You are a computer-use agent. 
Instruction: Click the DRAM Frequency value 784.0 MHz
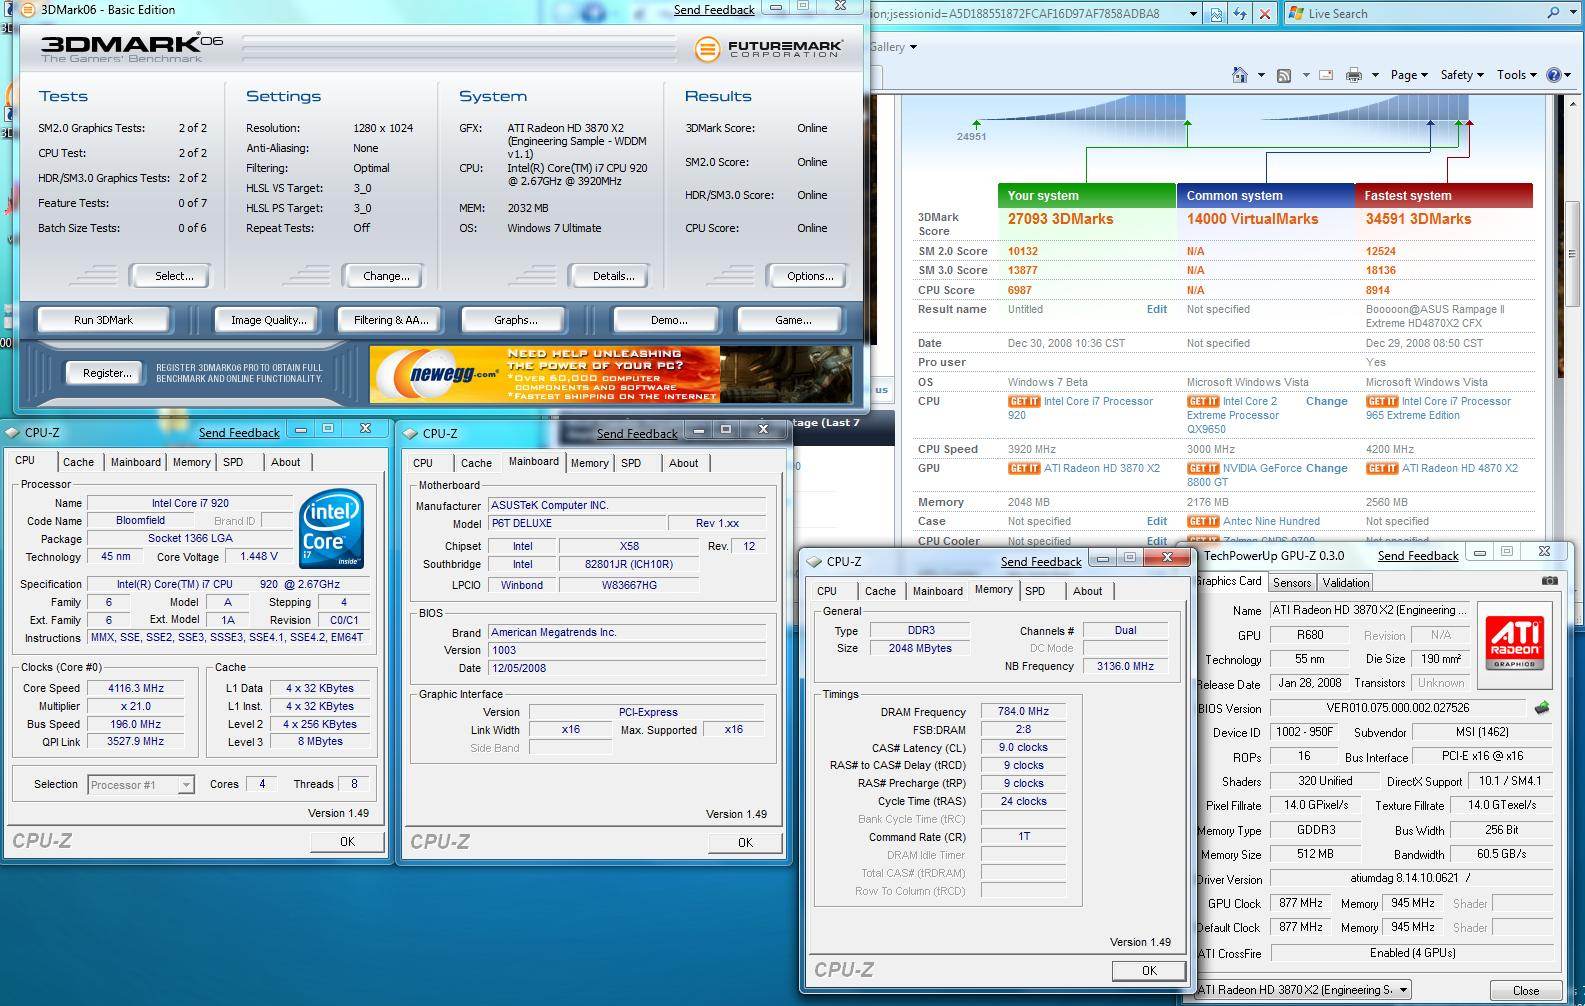click(1023, 711)
